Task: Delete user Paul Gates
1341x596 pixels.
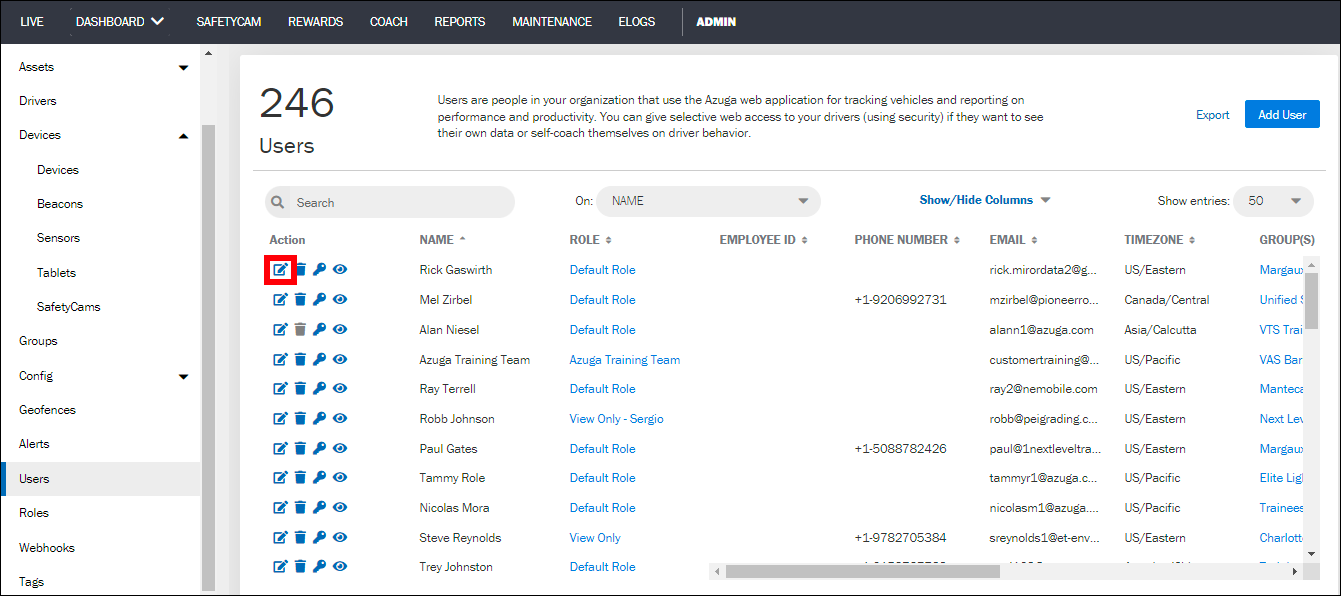Action: click(x=300, y=448)
